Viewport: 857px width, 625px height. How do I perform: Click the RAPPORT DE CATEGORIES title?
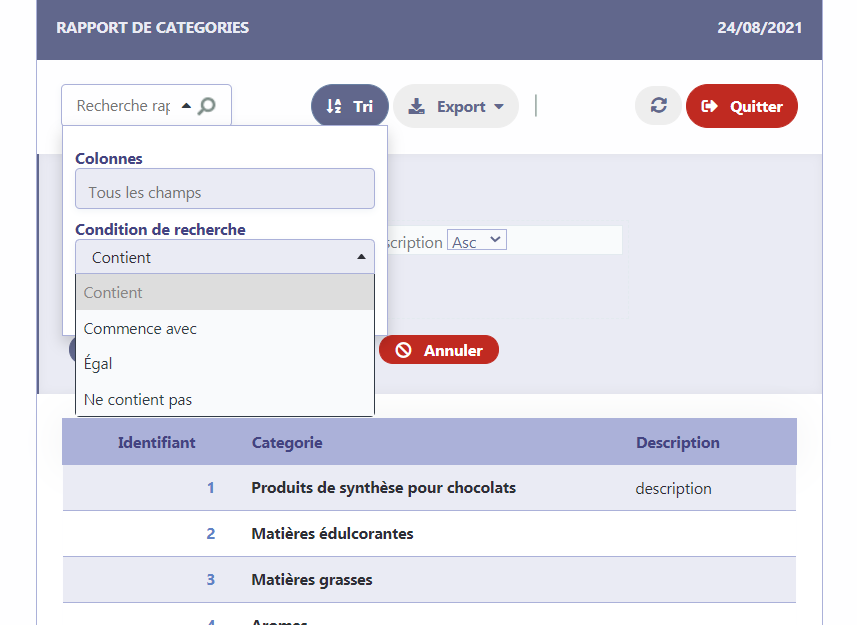point(152,28)
